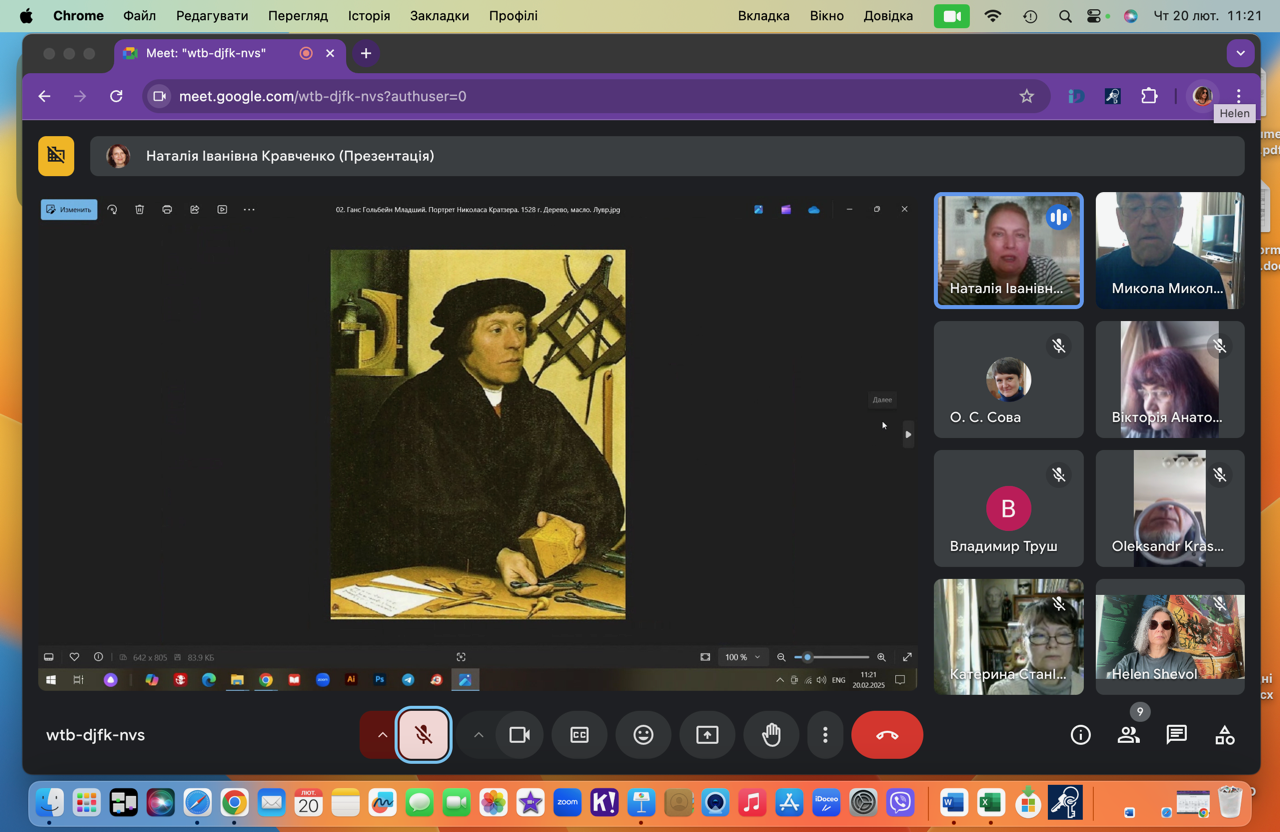The height and width of the screenshot is (832, 1280).
Task: Open the Вкладка menu
Action: (x=764, y=16)
